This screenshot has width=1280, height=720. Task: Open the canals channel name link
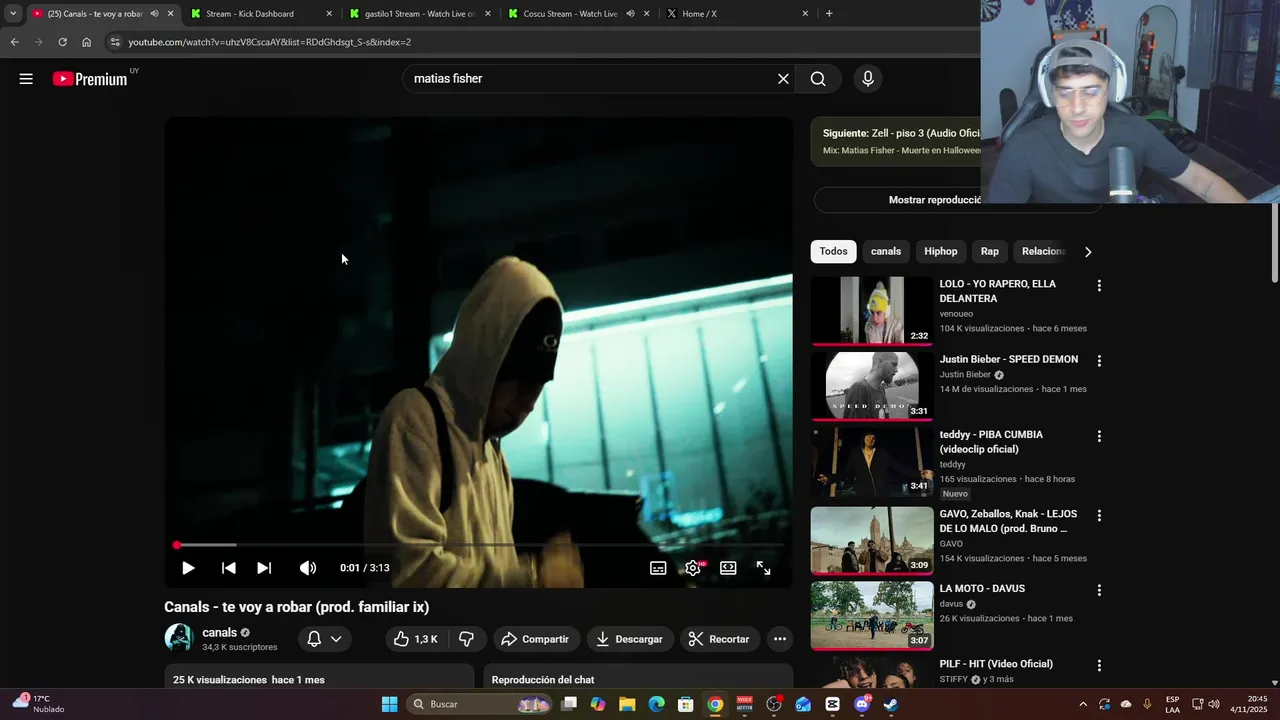pyautogui.click(x=220, y=633)
